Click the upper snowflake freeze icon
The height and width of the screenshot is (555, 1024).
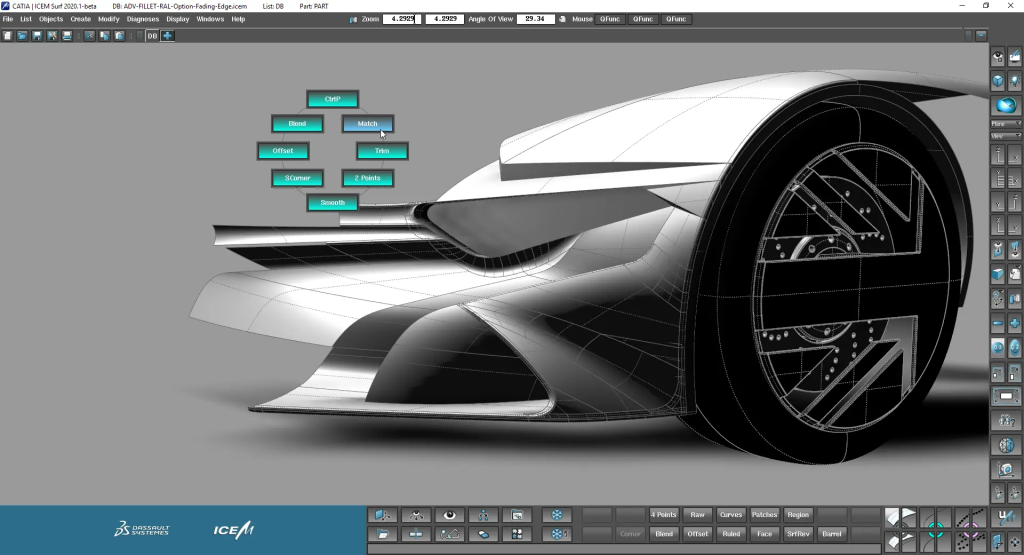click(x=556, y=515)
